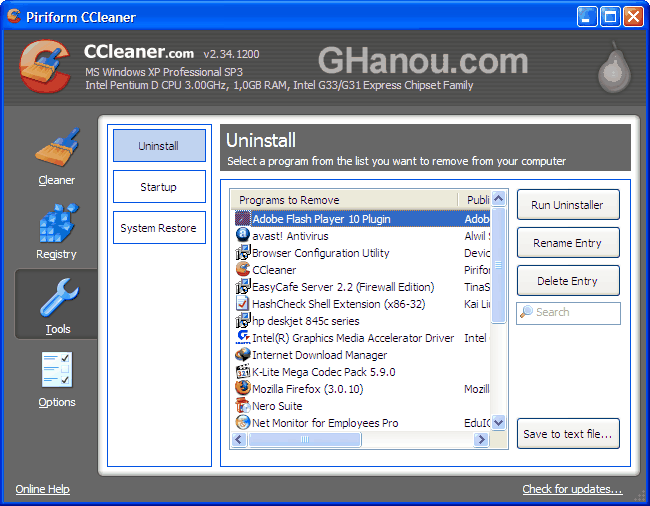Select Net Monitor for Employees Pro text
650x506 pixels.
coord(325,423)
